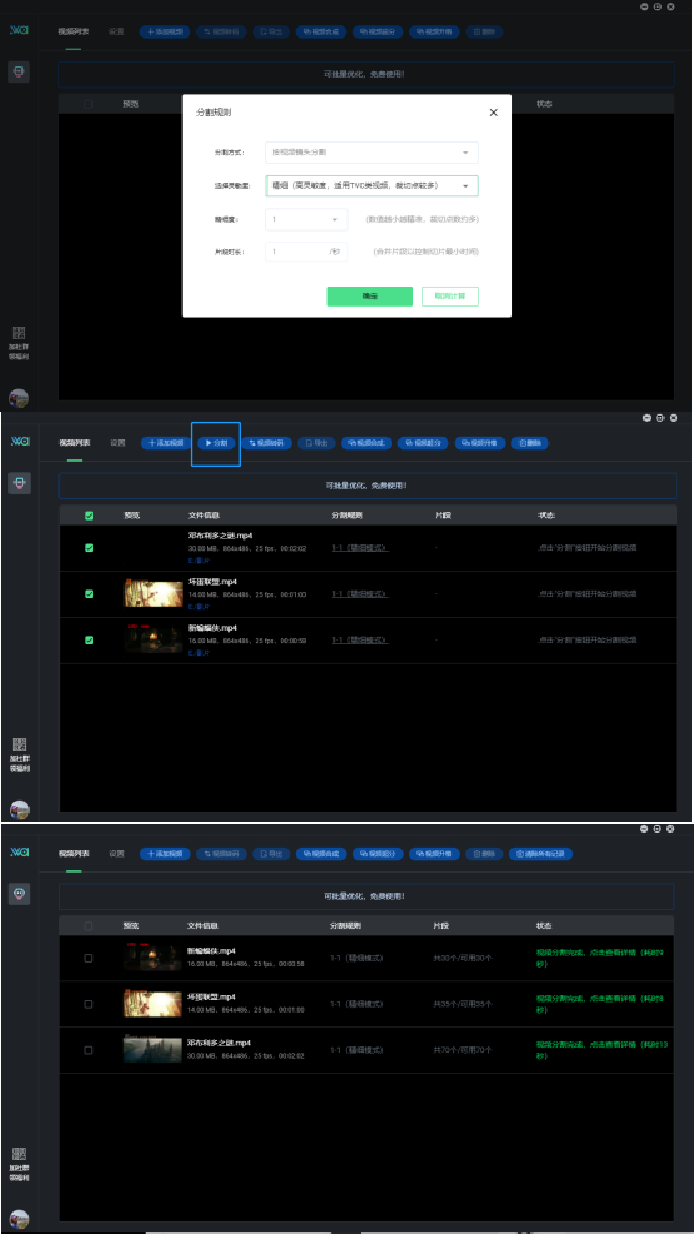The width and height of the screenshot is (694, 1235).
Task: Tick the unchecked box beside 新蝙蝠侠.mp4
Action: 88,958
